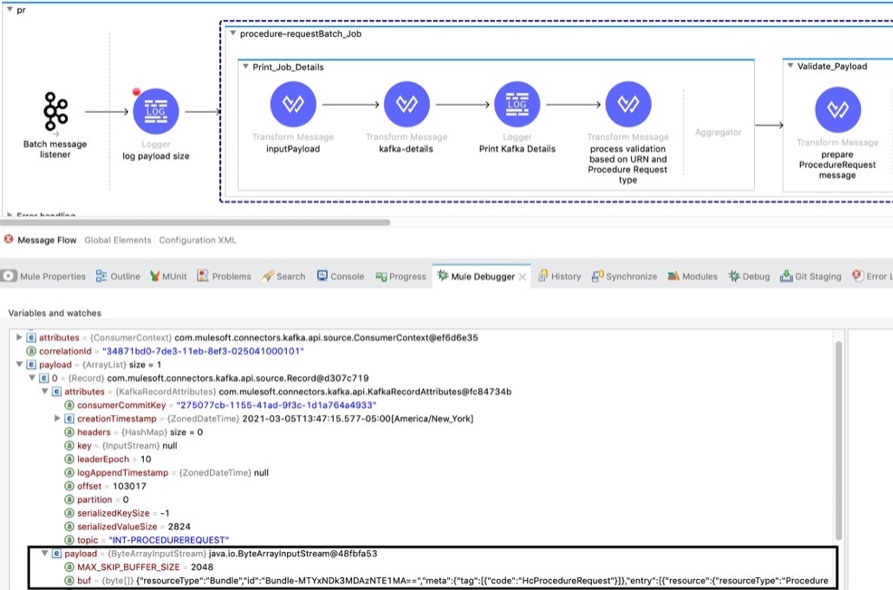The height and width of the screenshot is (590, 893).
Task: Toggle the red breakpoint on the Logger
Action: pos(136,92)
